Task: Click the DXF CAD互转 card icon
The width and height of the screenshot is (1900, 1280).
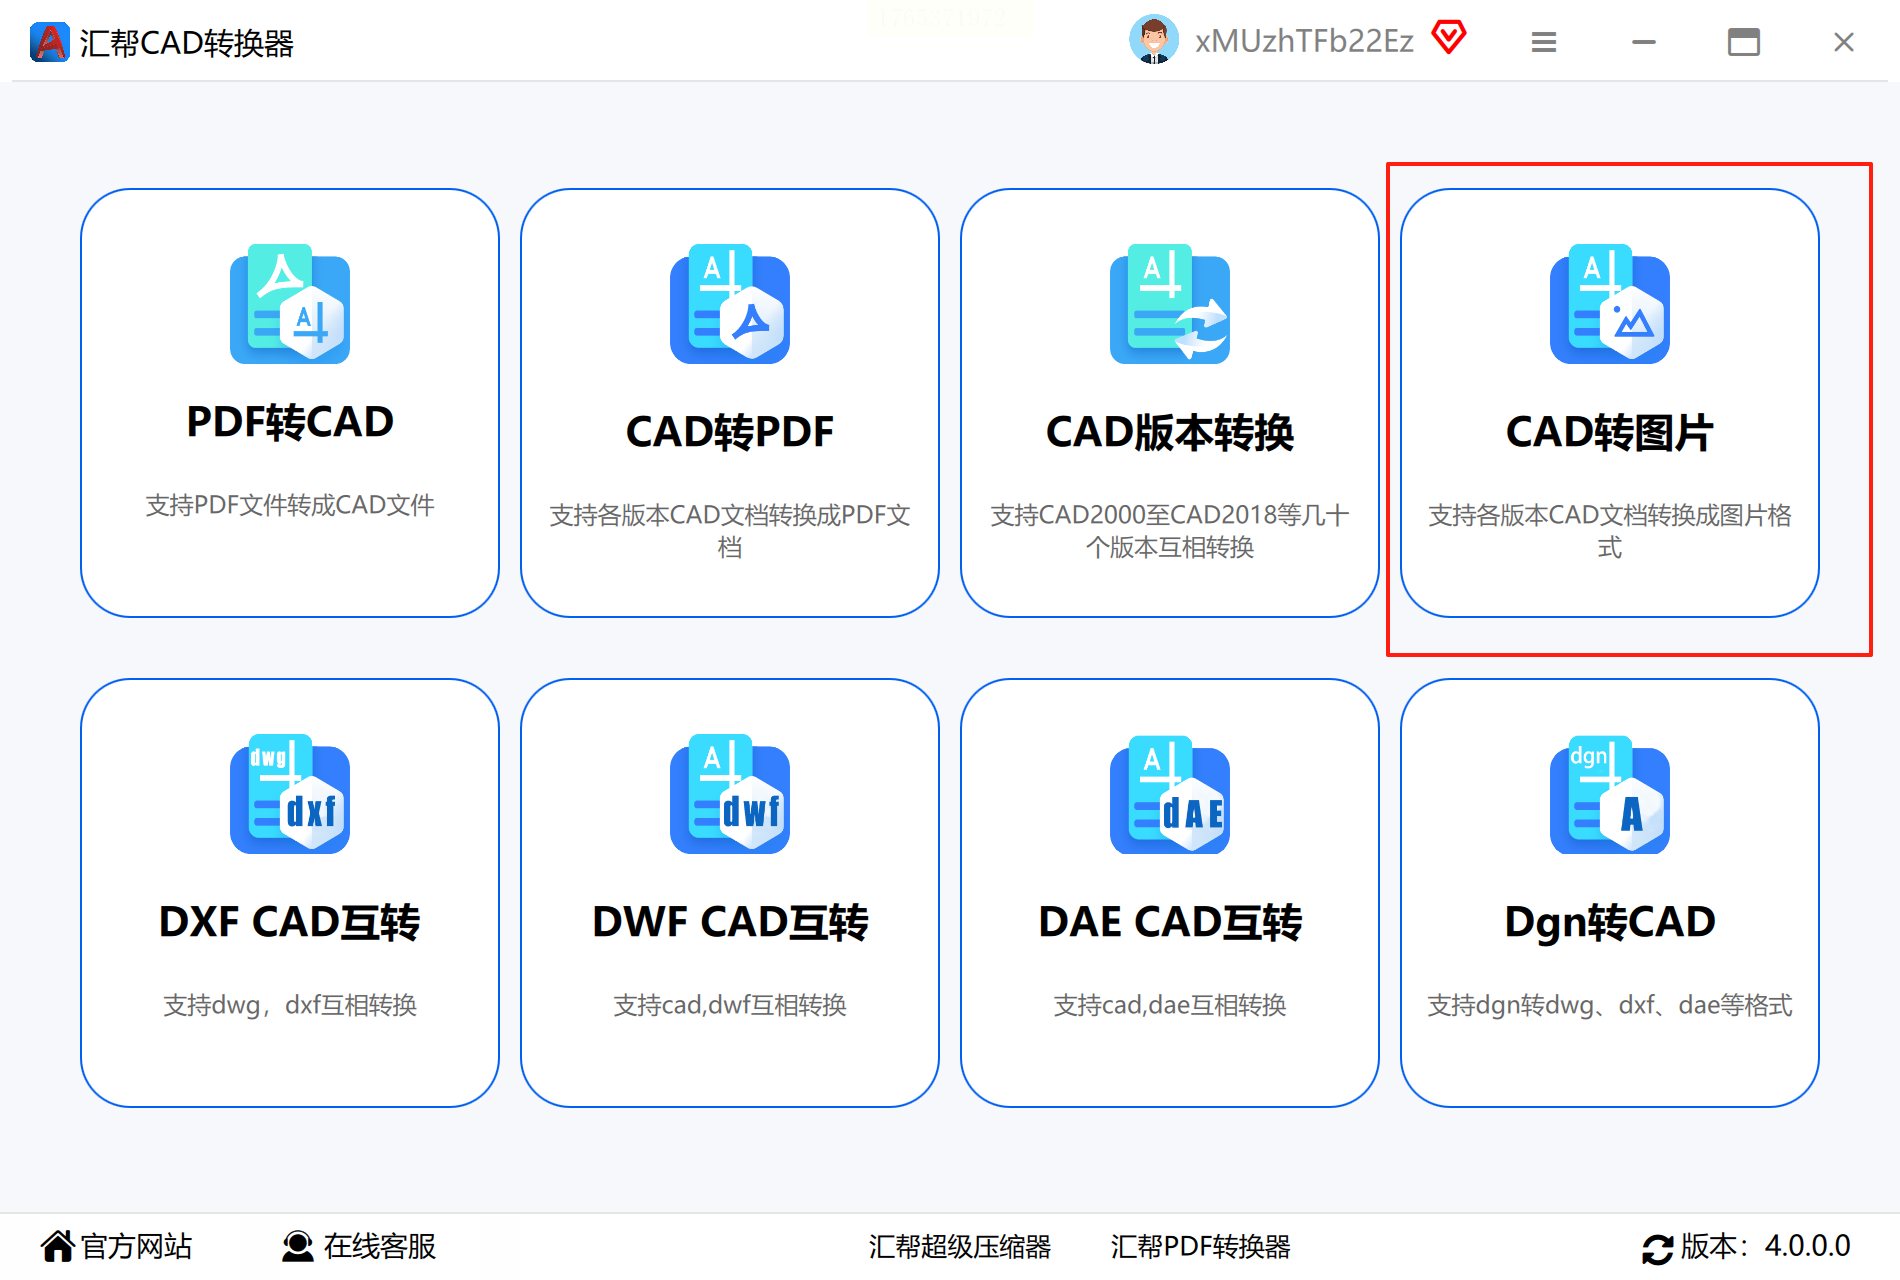Action: [290, 794]
